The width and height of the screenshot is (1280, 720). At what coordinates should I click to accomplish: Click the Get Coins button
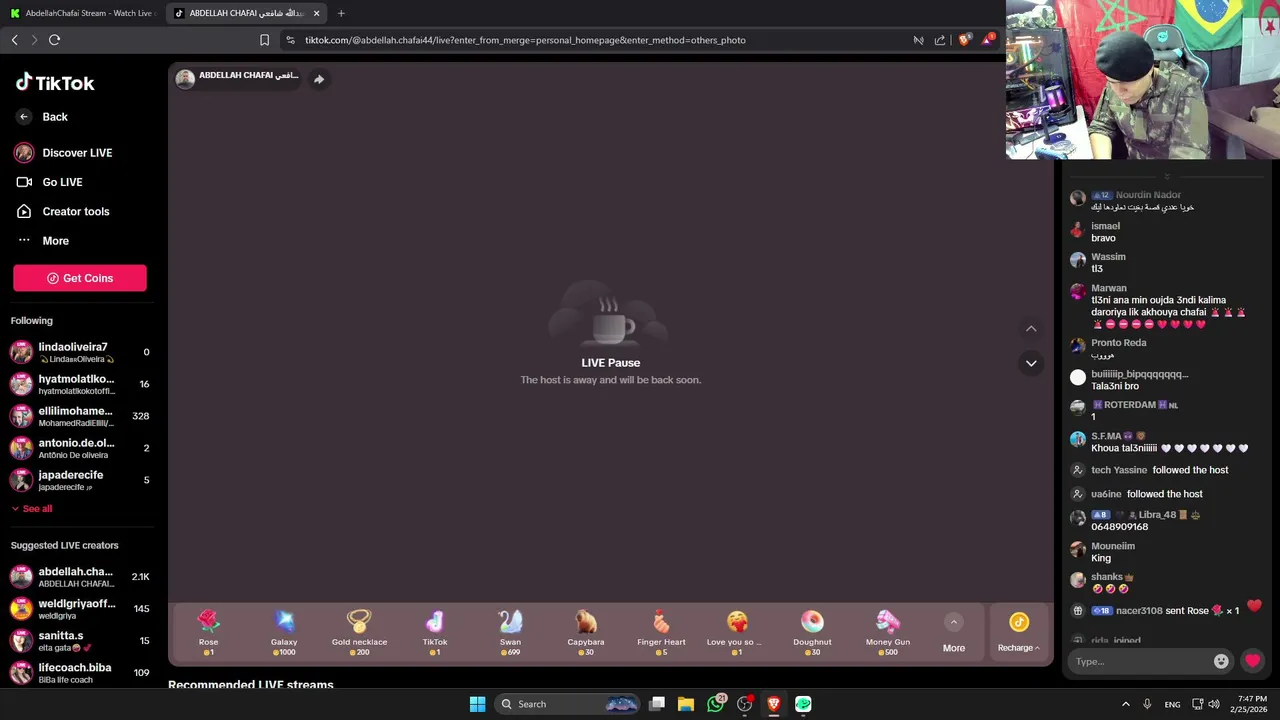click(x=80, y=278)
